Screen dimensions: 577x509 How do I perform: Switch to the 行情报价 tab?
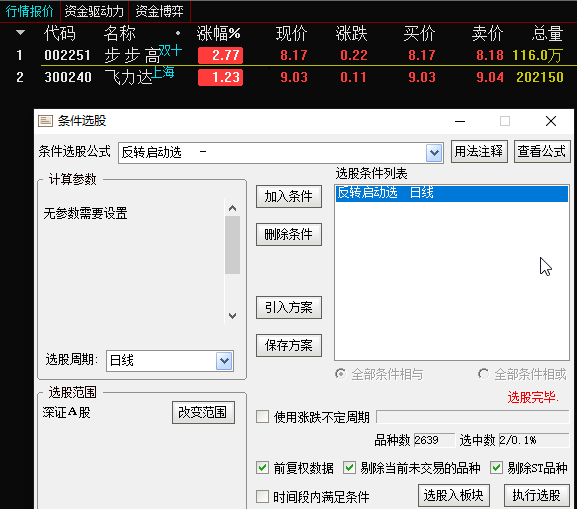pos(30,11)
